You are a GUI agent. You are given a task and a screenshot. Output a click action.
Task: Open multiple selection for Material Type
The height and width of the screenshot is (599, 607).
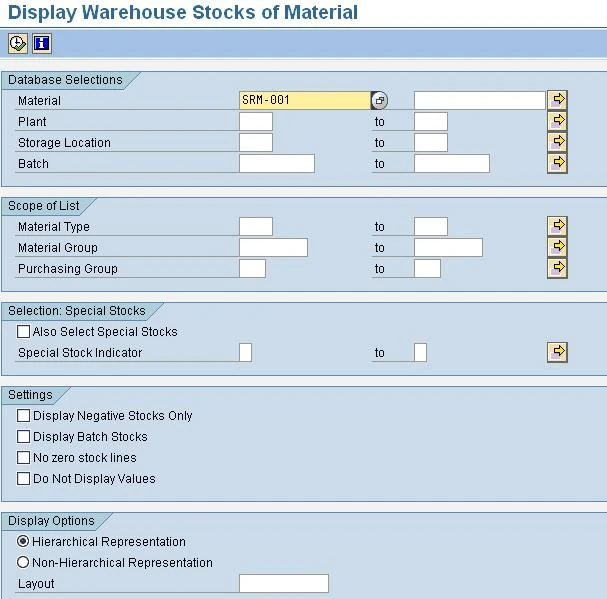coord(558,226)
